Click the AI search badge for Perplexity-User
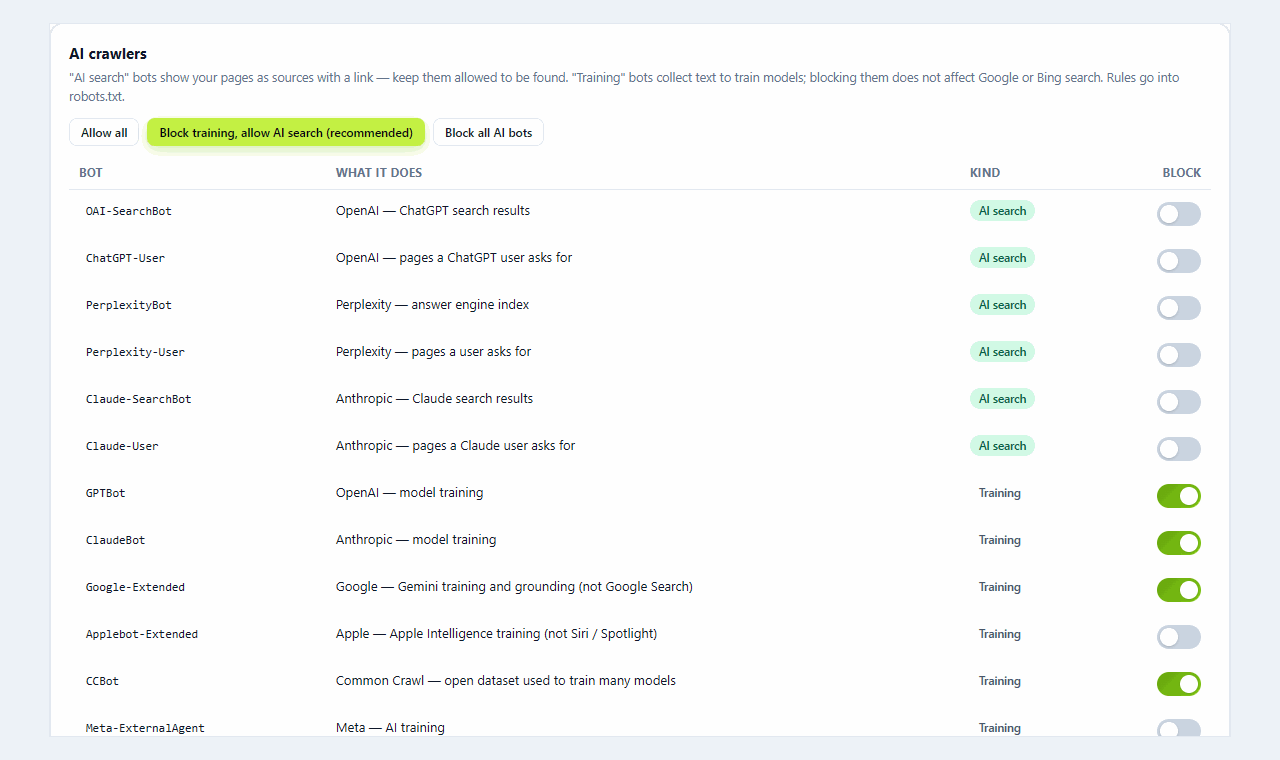The image size is (1280, 760). pyautogui.click(x=1002, y=352)
